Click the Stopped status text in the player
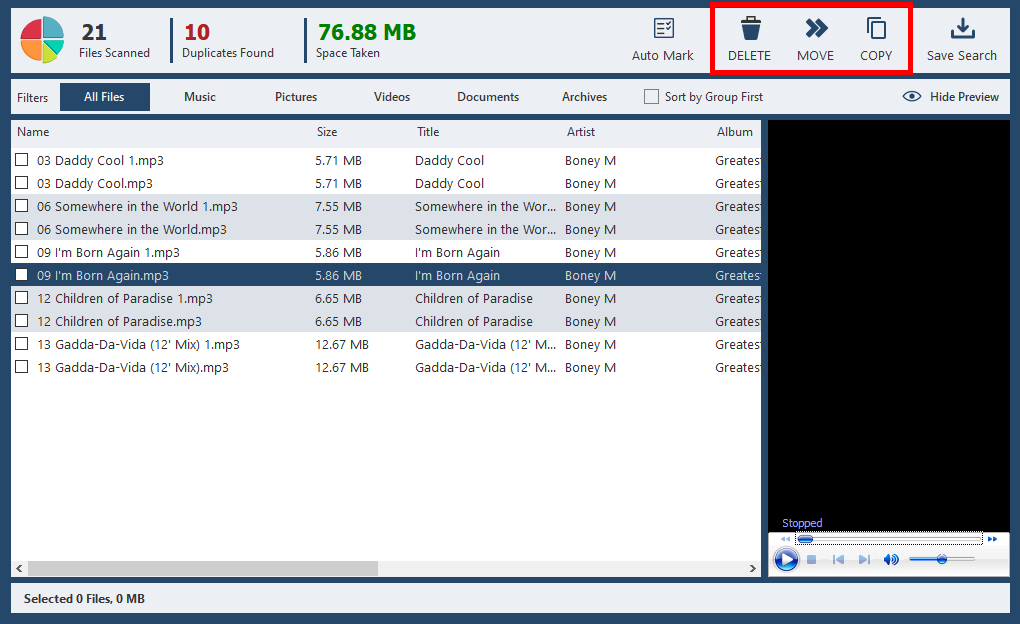1020x624 pixels. pos(802,523)
